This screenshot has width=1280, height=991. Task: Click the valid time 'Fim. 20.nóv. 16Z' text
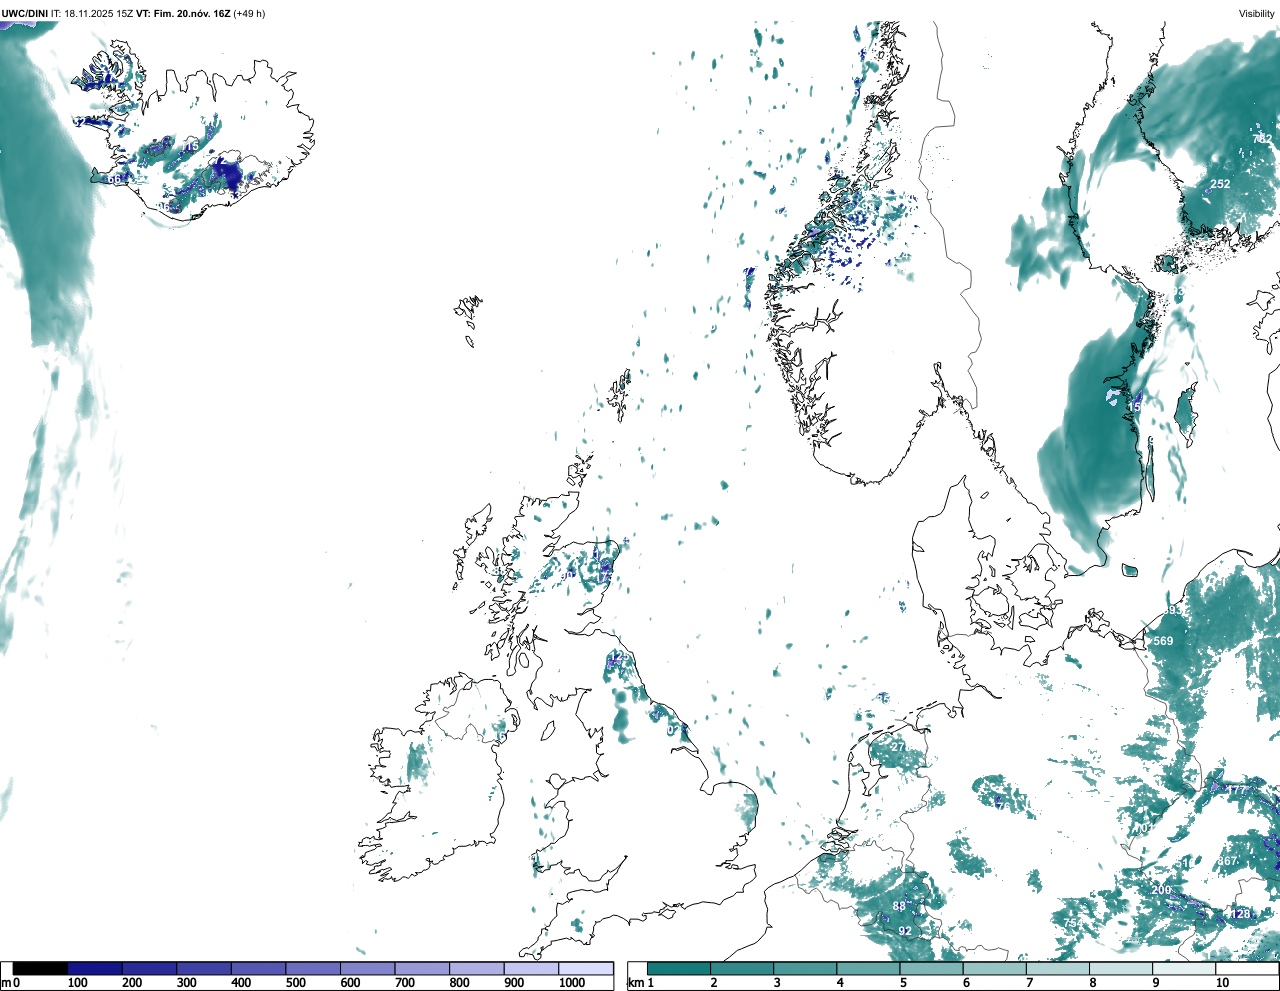tap(192, 14)
